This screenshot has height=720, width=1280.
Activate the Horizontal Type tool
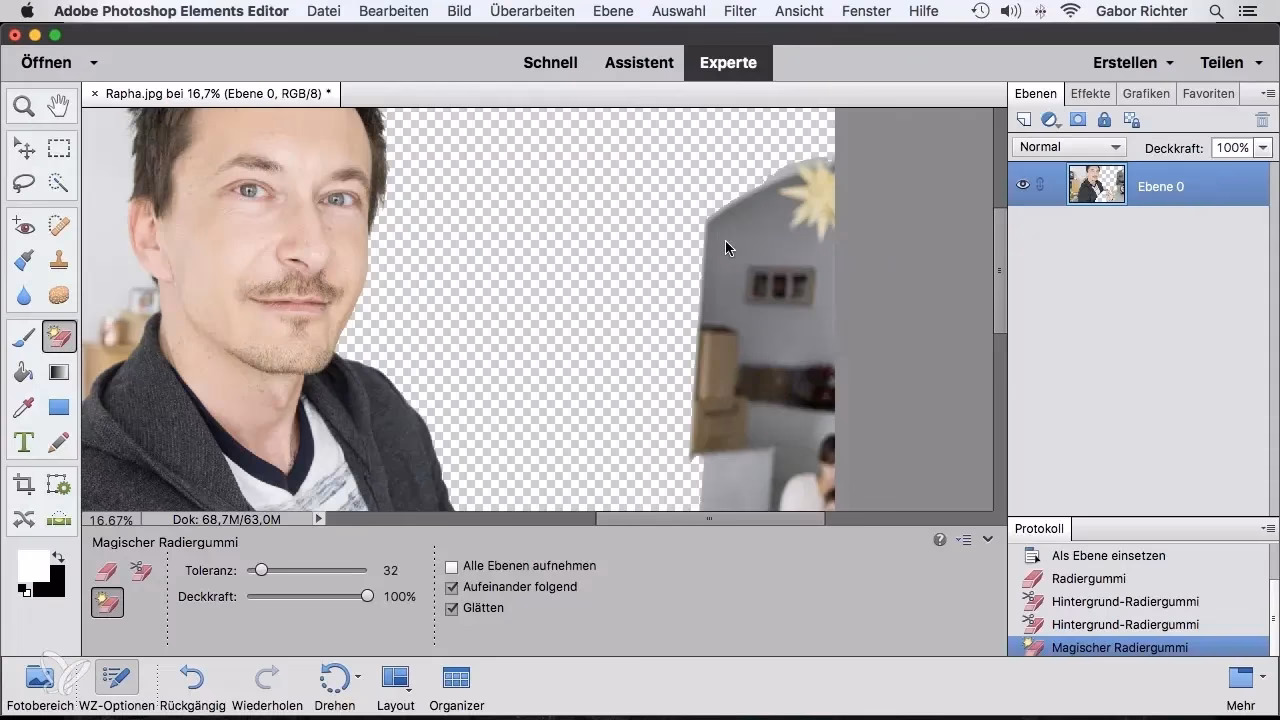coord(24,441)
